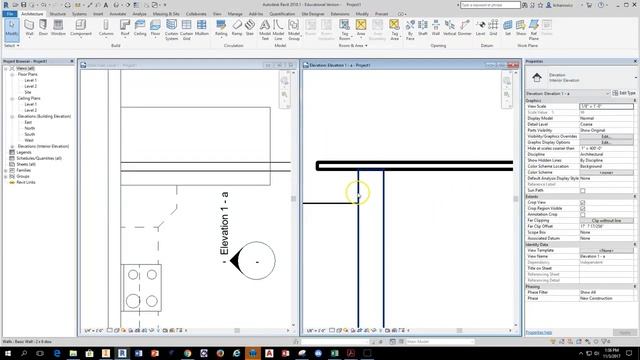Click the Ref Plane tool

click(x=534, y=30)
